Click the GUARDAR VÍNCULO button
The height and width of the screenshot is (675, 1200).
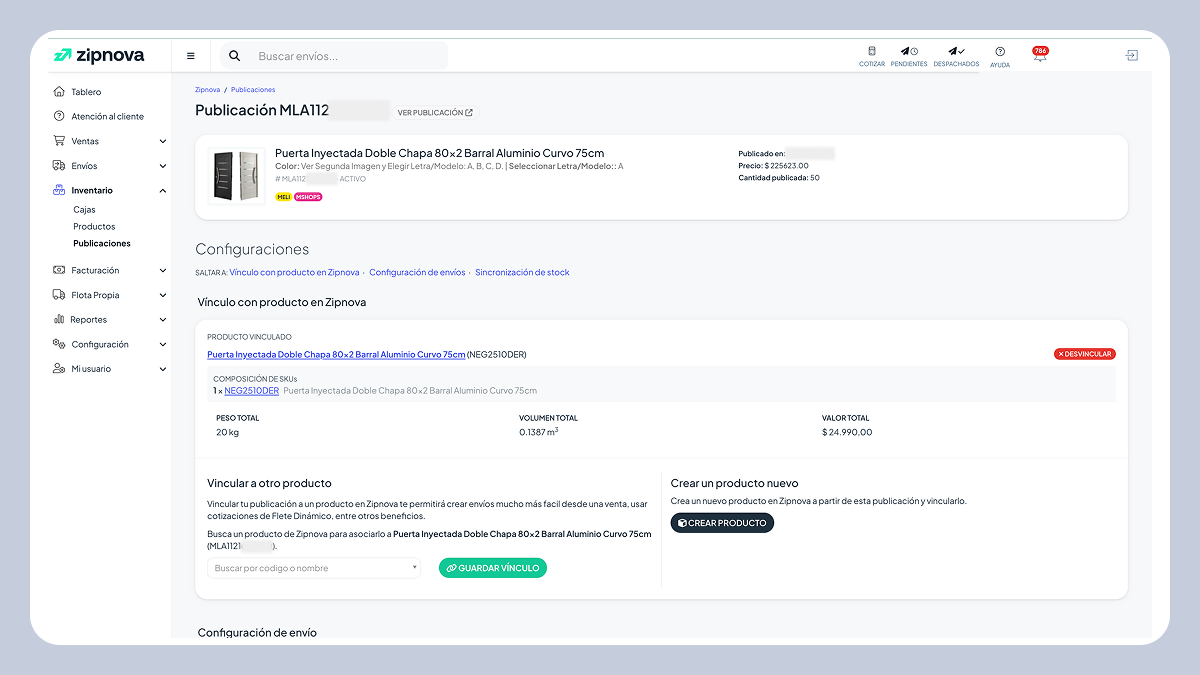493,568
